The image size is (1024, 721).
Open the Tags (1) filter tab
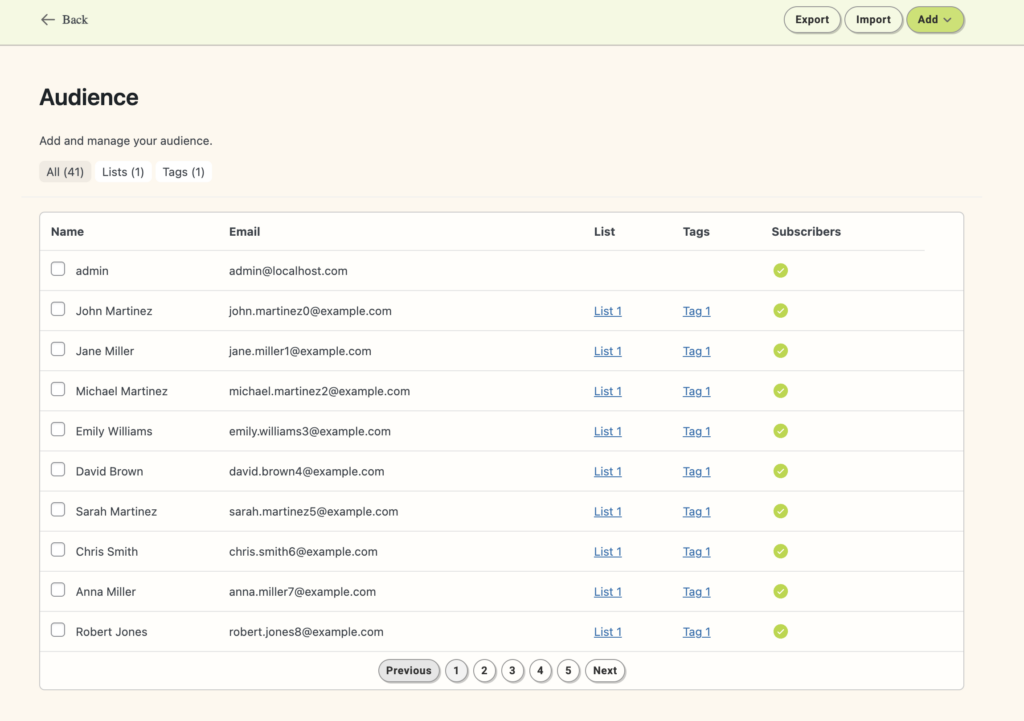(x=183, y=171)
